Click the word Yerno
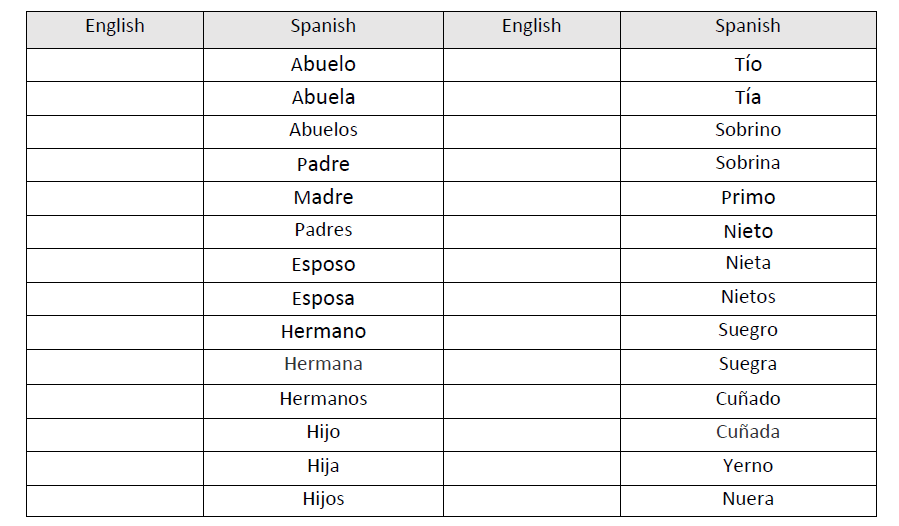 tap(748, 466)
